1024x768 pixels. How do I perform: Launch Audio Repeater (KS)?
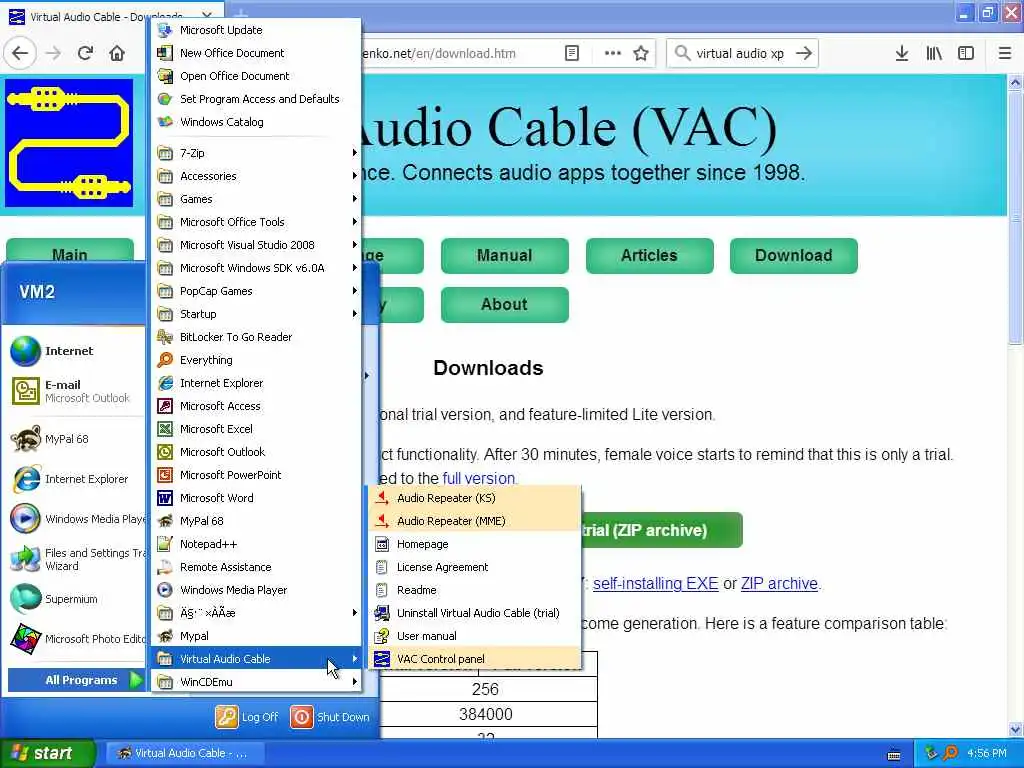475,498
